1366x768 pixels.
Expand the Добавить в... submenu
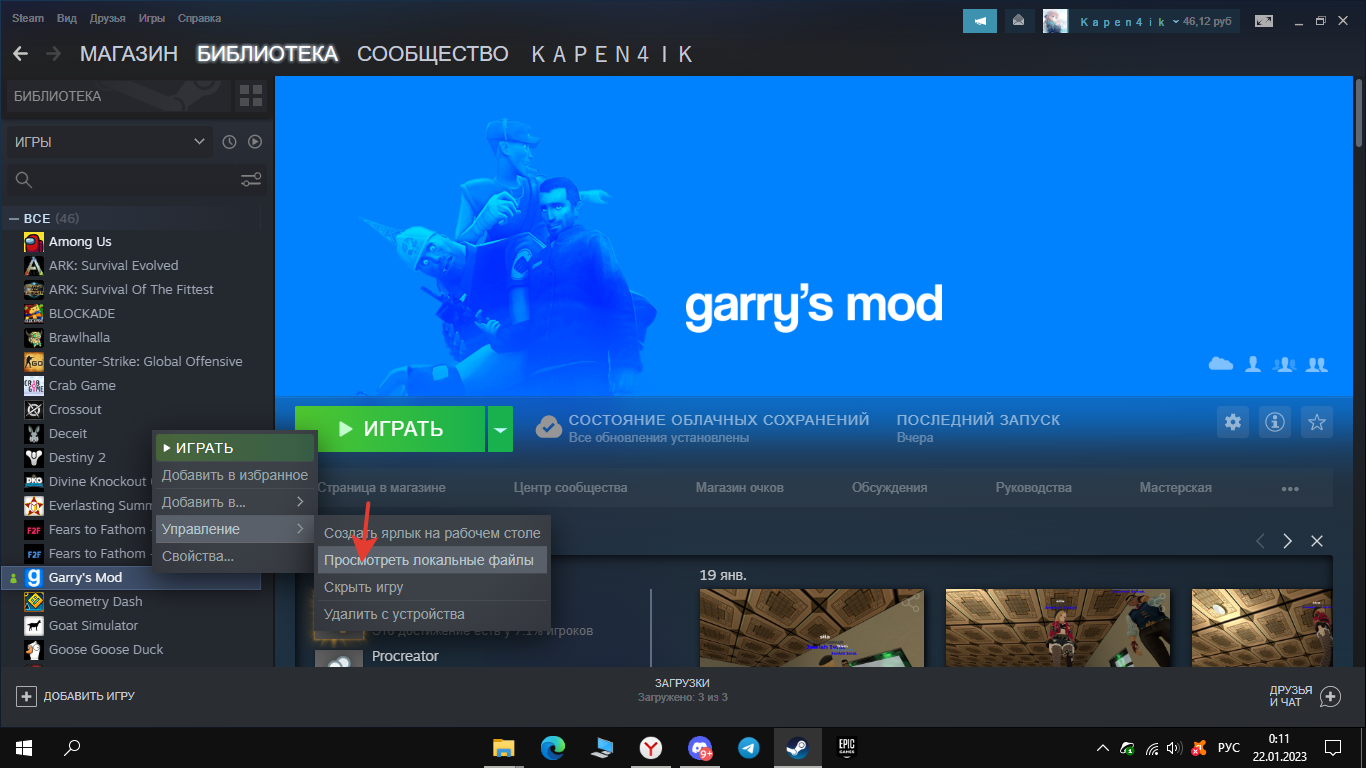pyautogui.click(x=234, y=502)
